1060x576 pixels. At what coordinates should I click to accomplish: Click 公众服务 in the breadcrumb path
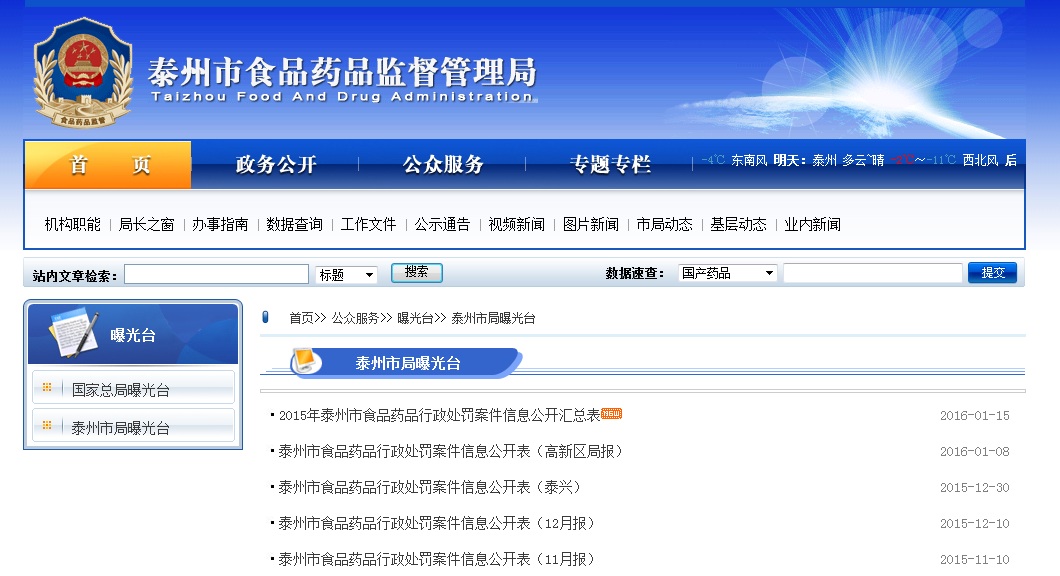355,318
